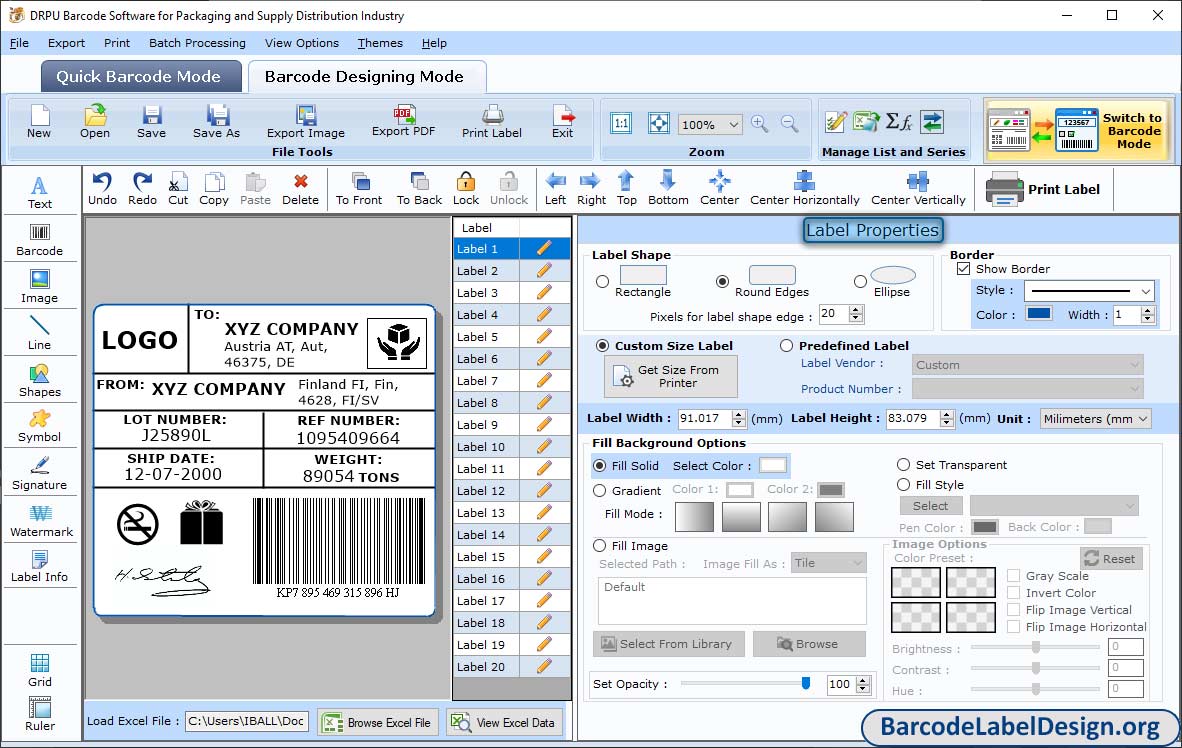Click the Fill Solid Select Color swatch

point(773,465)
